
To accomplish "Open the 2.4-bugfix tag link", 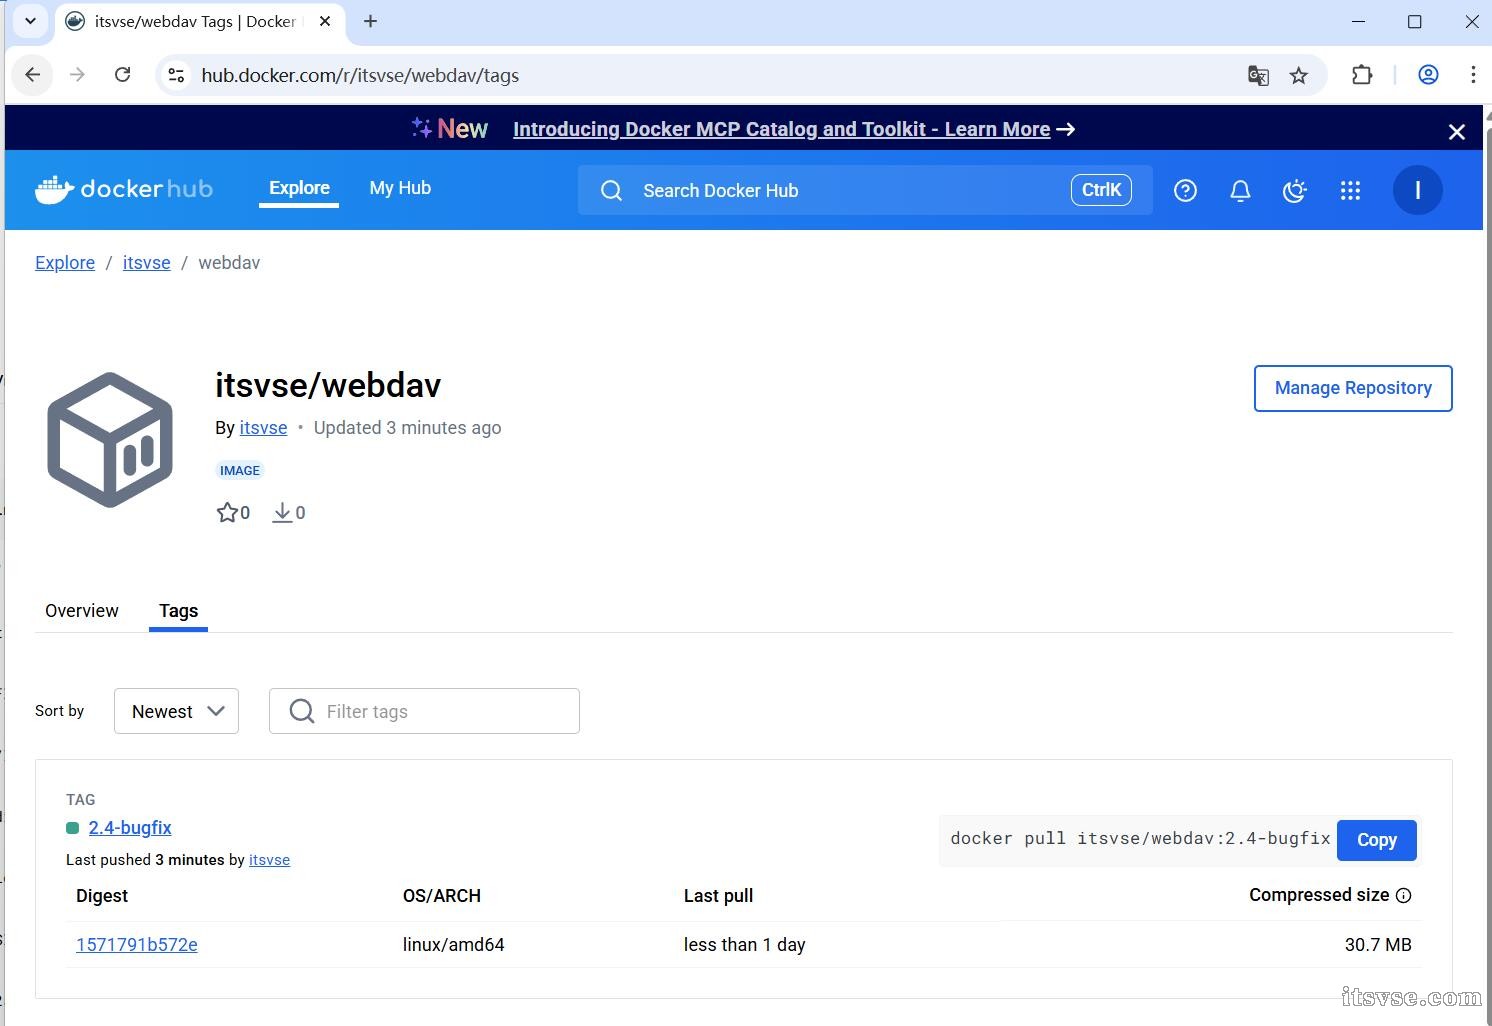I will tap(130, 828).
